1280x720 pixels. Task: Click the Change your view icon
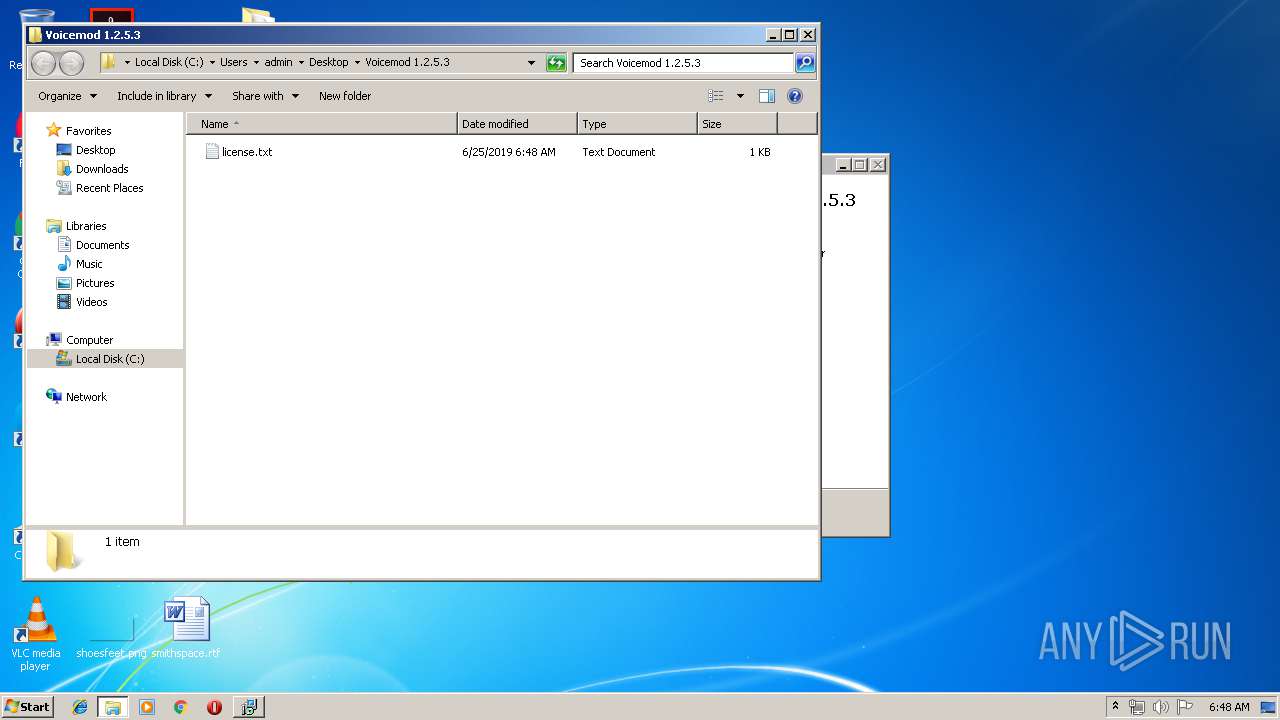pyautogui.click(x=716, y=96)
